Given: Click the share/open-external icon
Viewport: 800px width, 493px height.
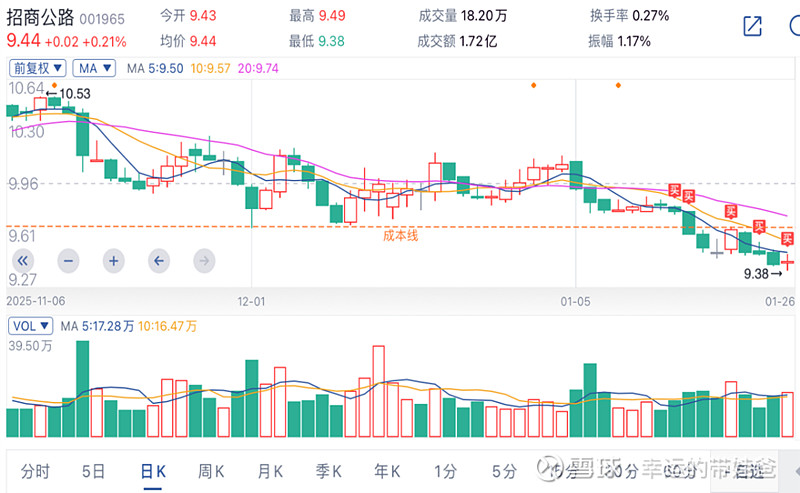Looking at the screenshot, I should [x=752, y=27].
